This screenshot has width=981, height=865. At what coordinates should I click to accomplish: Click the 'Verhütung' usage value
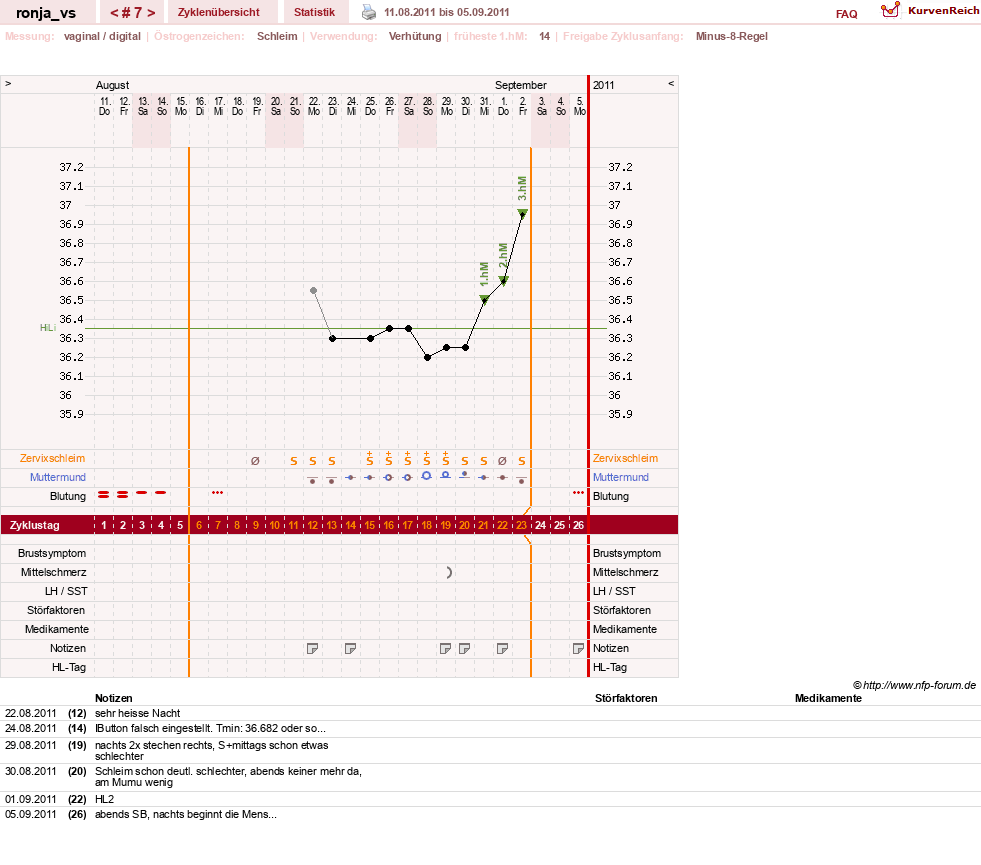415,36
